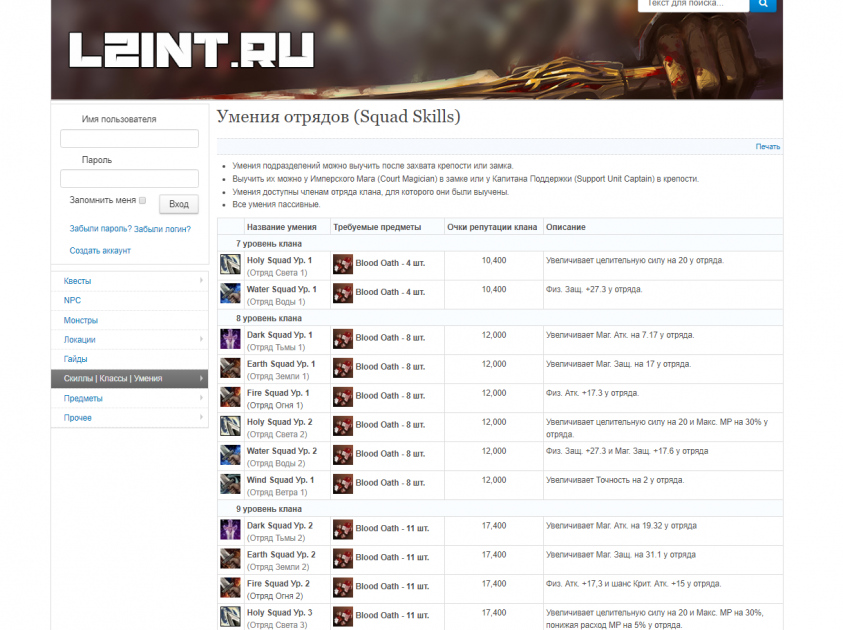
Task: Click the Wind Squad Ур. 1 skill icon
Action: coord(230,484)
